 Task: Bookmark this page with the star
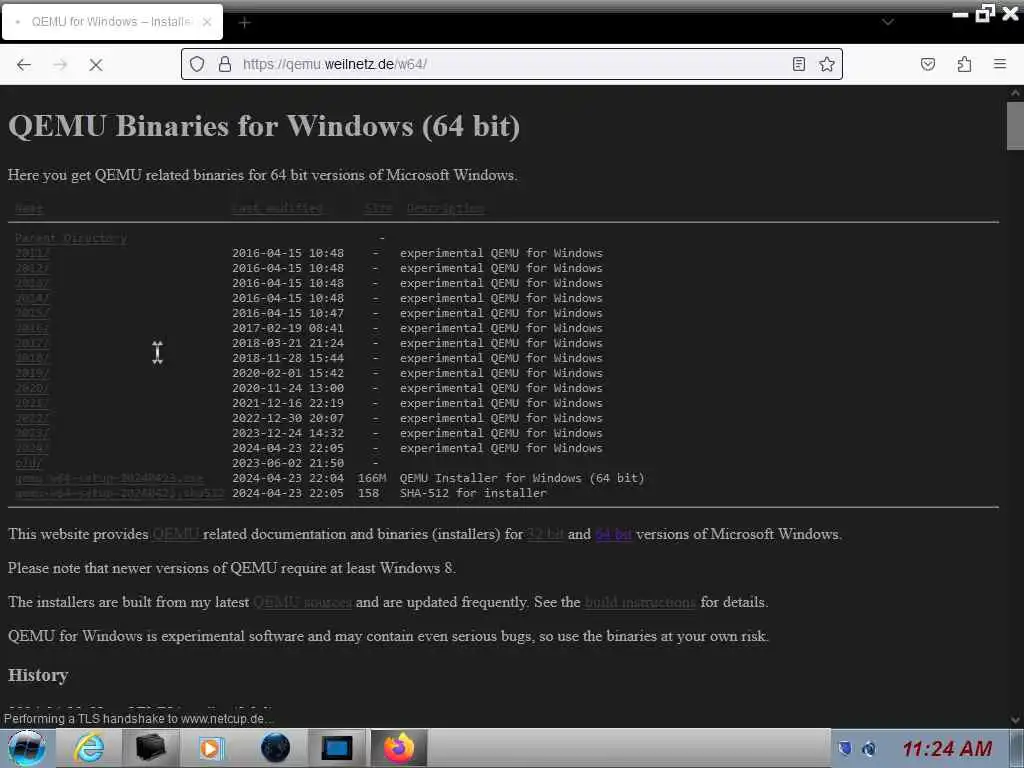(827, 64)
